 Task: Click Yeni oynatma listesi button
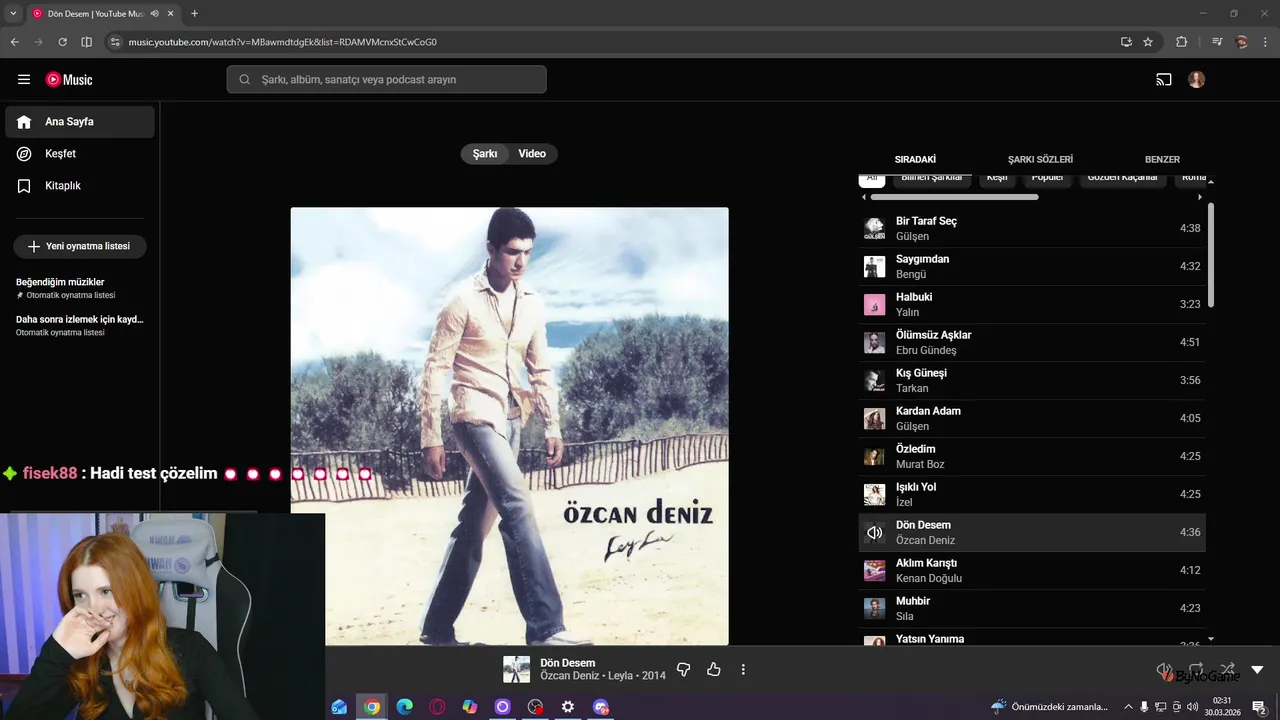click(x=80, y=246)
